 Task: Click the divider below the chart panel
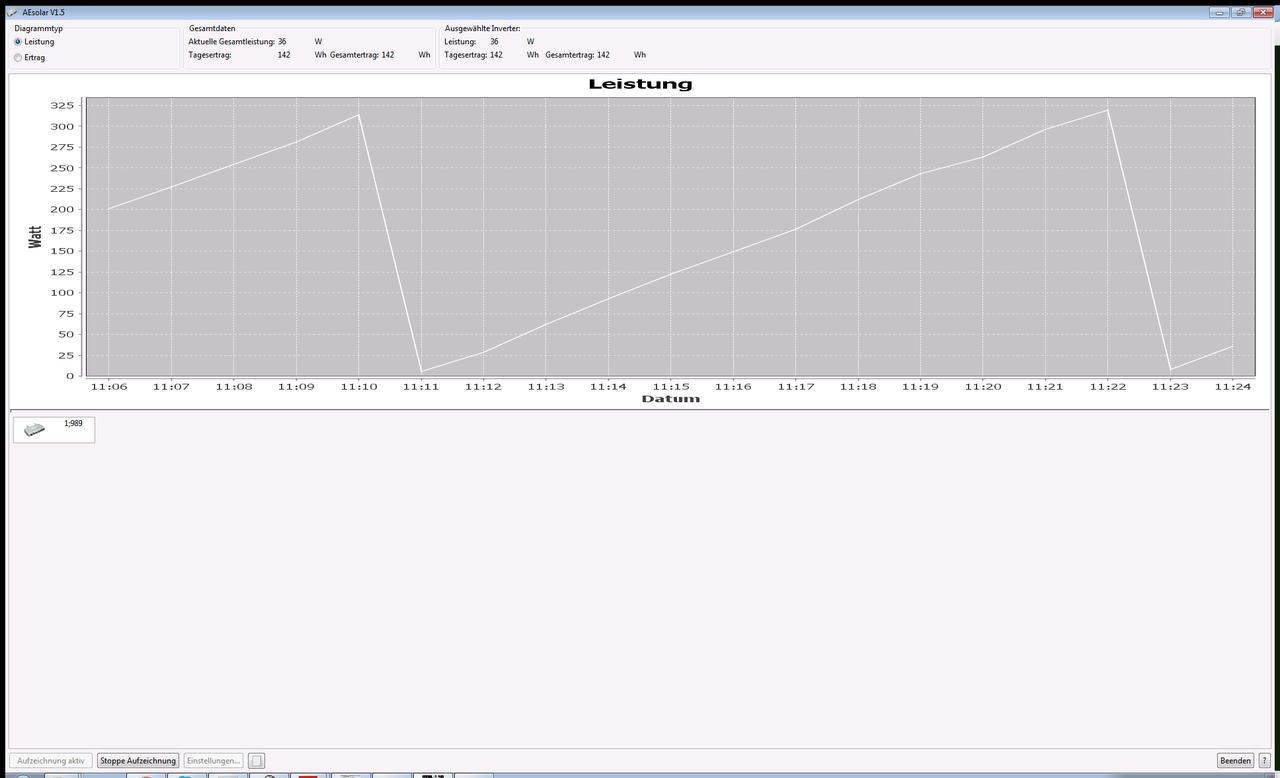pyautogui.click(x=640, y=410)
